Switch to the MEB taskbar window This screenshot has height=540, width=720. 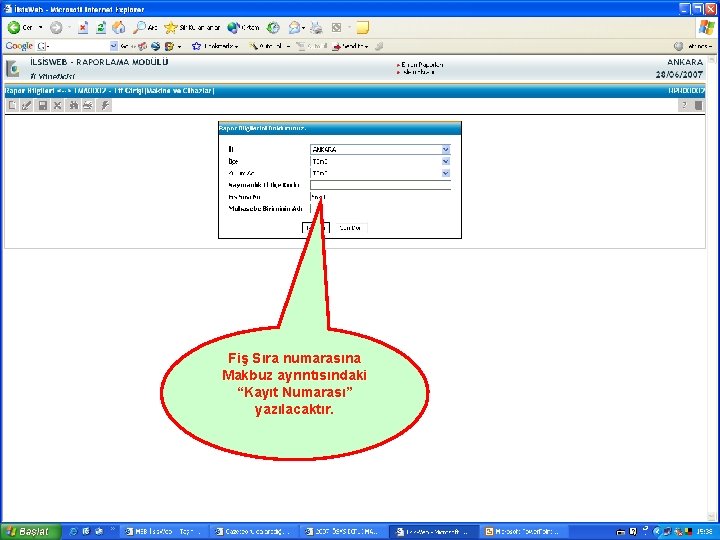coord(163,532)
